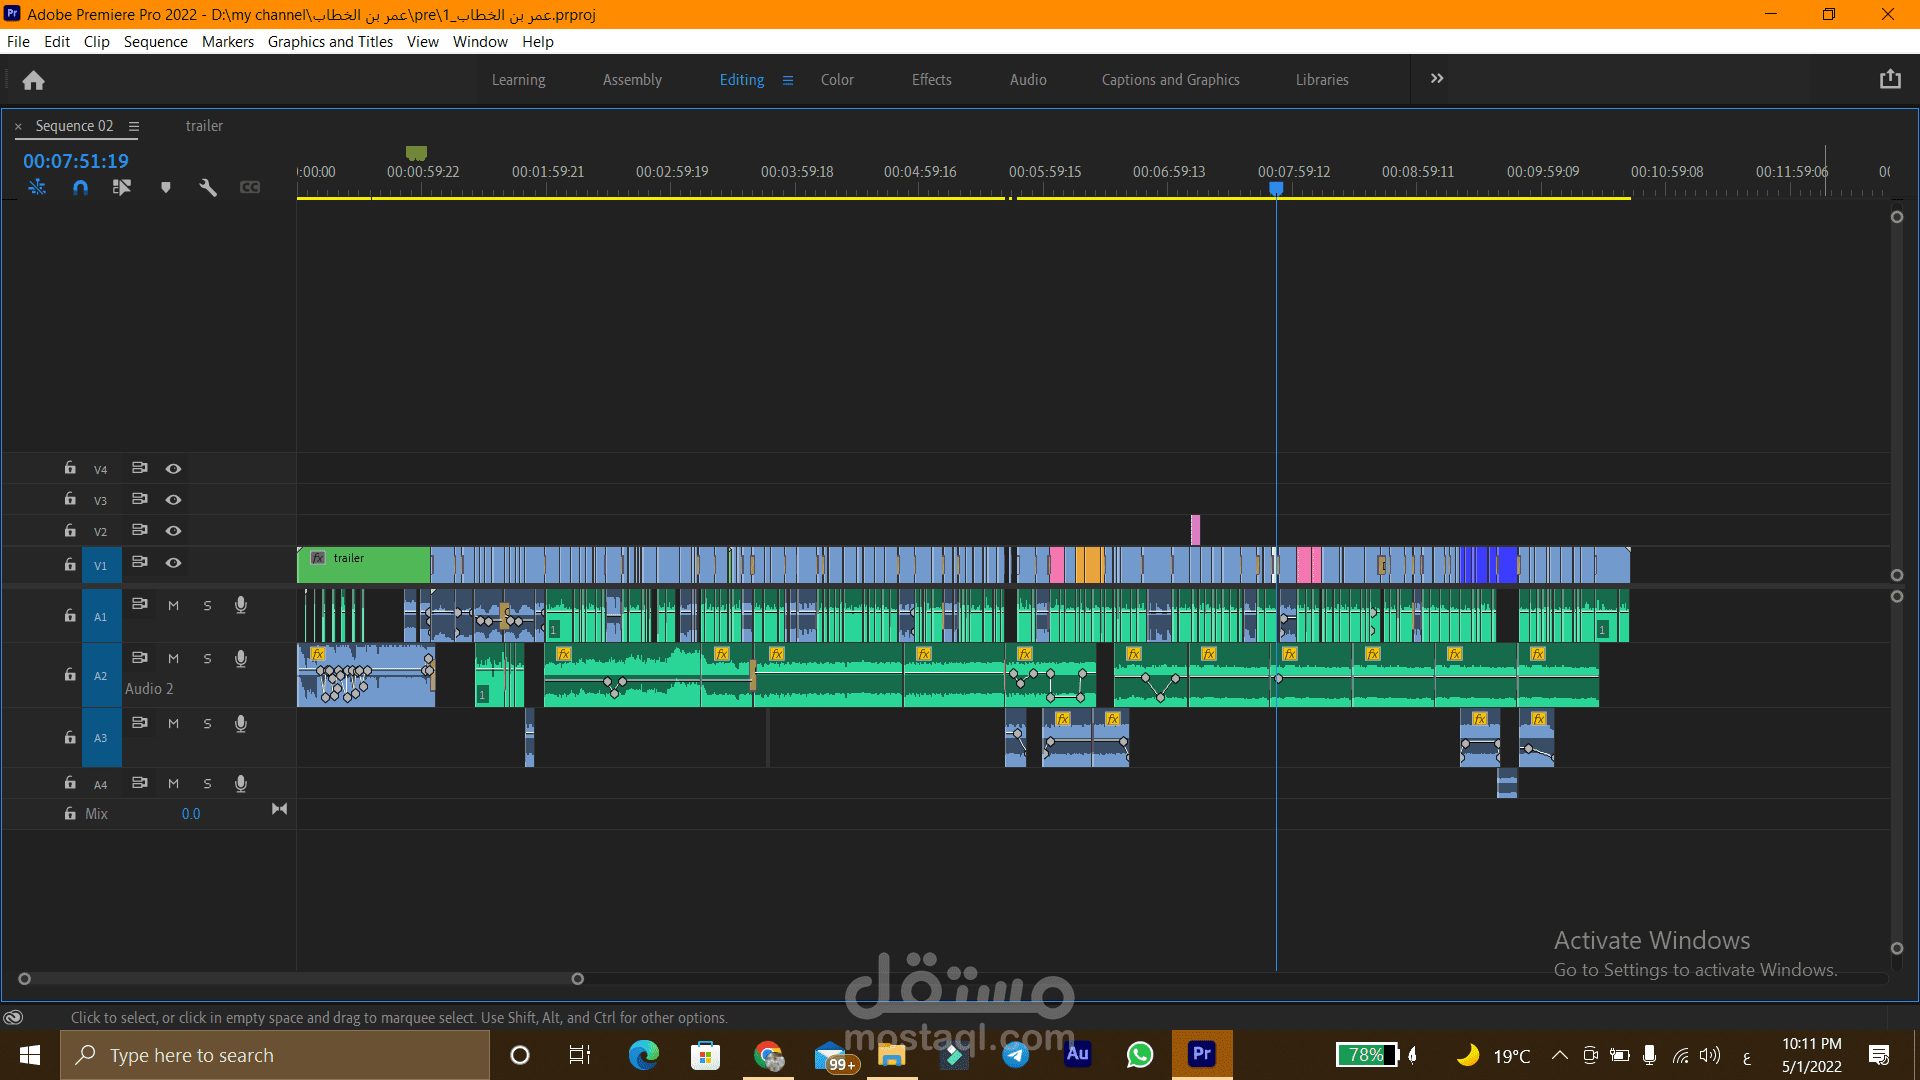Screen dimensions: 1920x1080
Task: Open Timeline Display Settings wrench
Action: pyautogui.click(x=208, y=187)
